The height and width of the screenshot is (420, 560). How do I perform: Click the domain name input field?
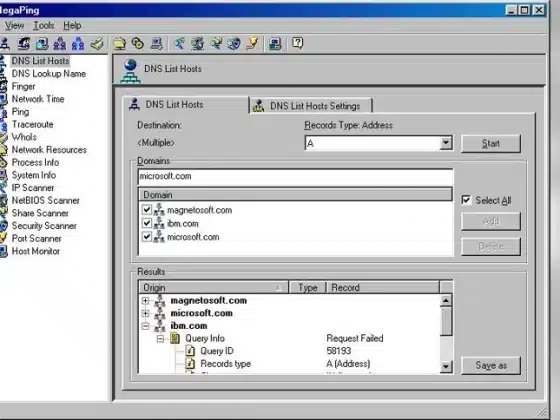click(295, 176)
